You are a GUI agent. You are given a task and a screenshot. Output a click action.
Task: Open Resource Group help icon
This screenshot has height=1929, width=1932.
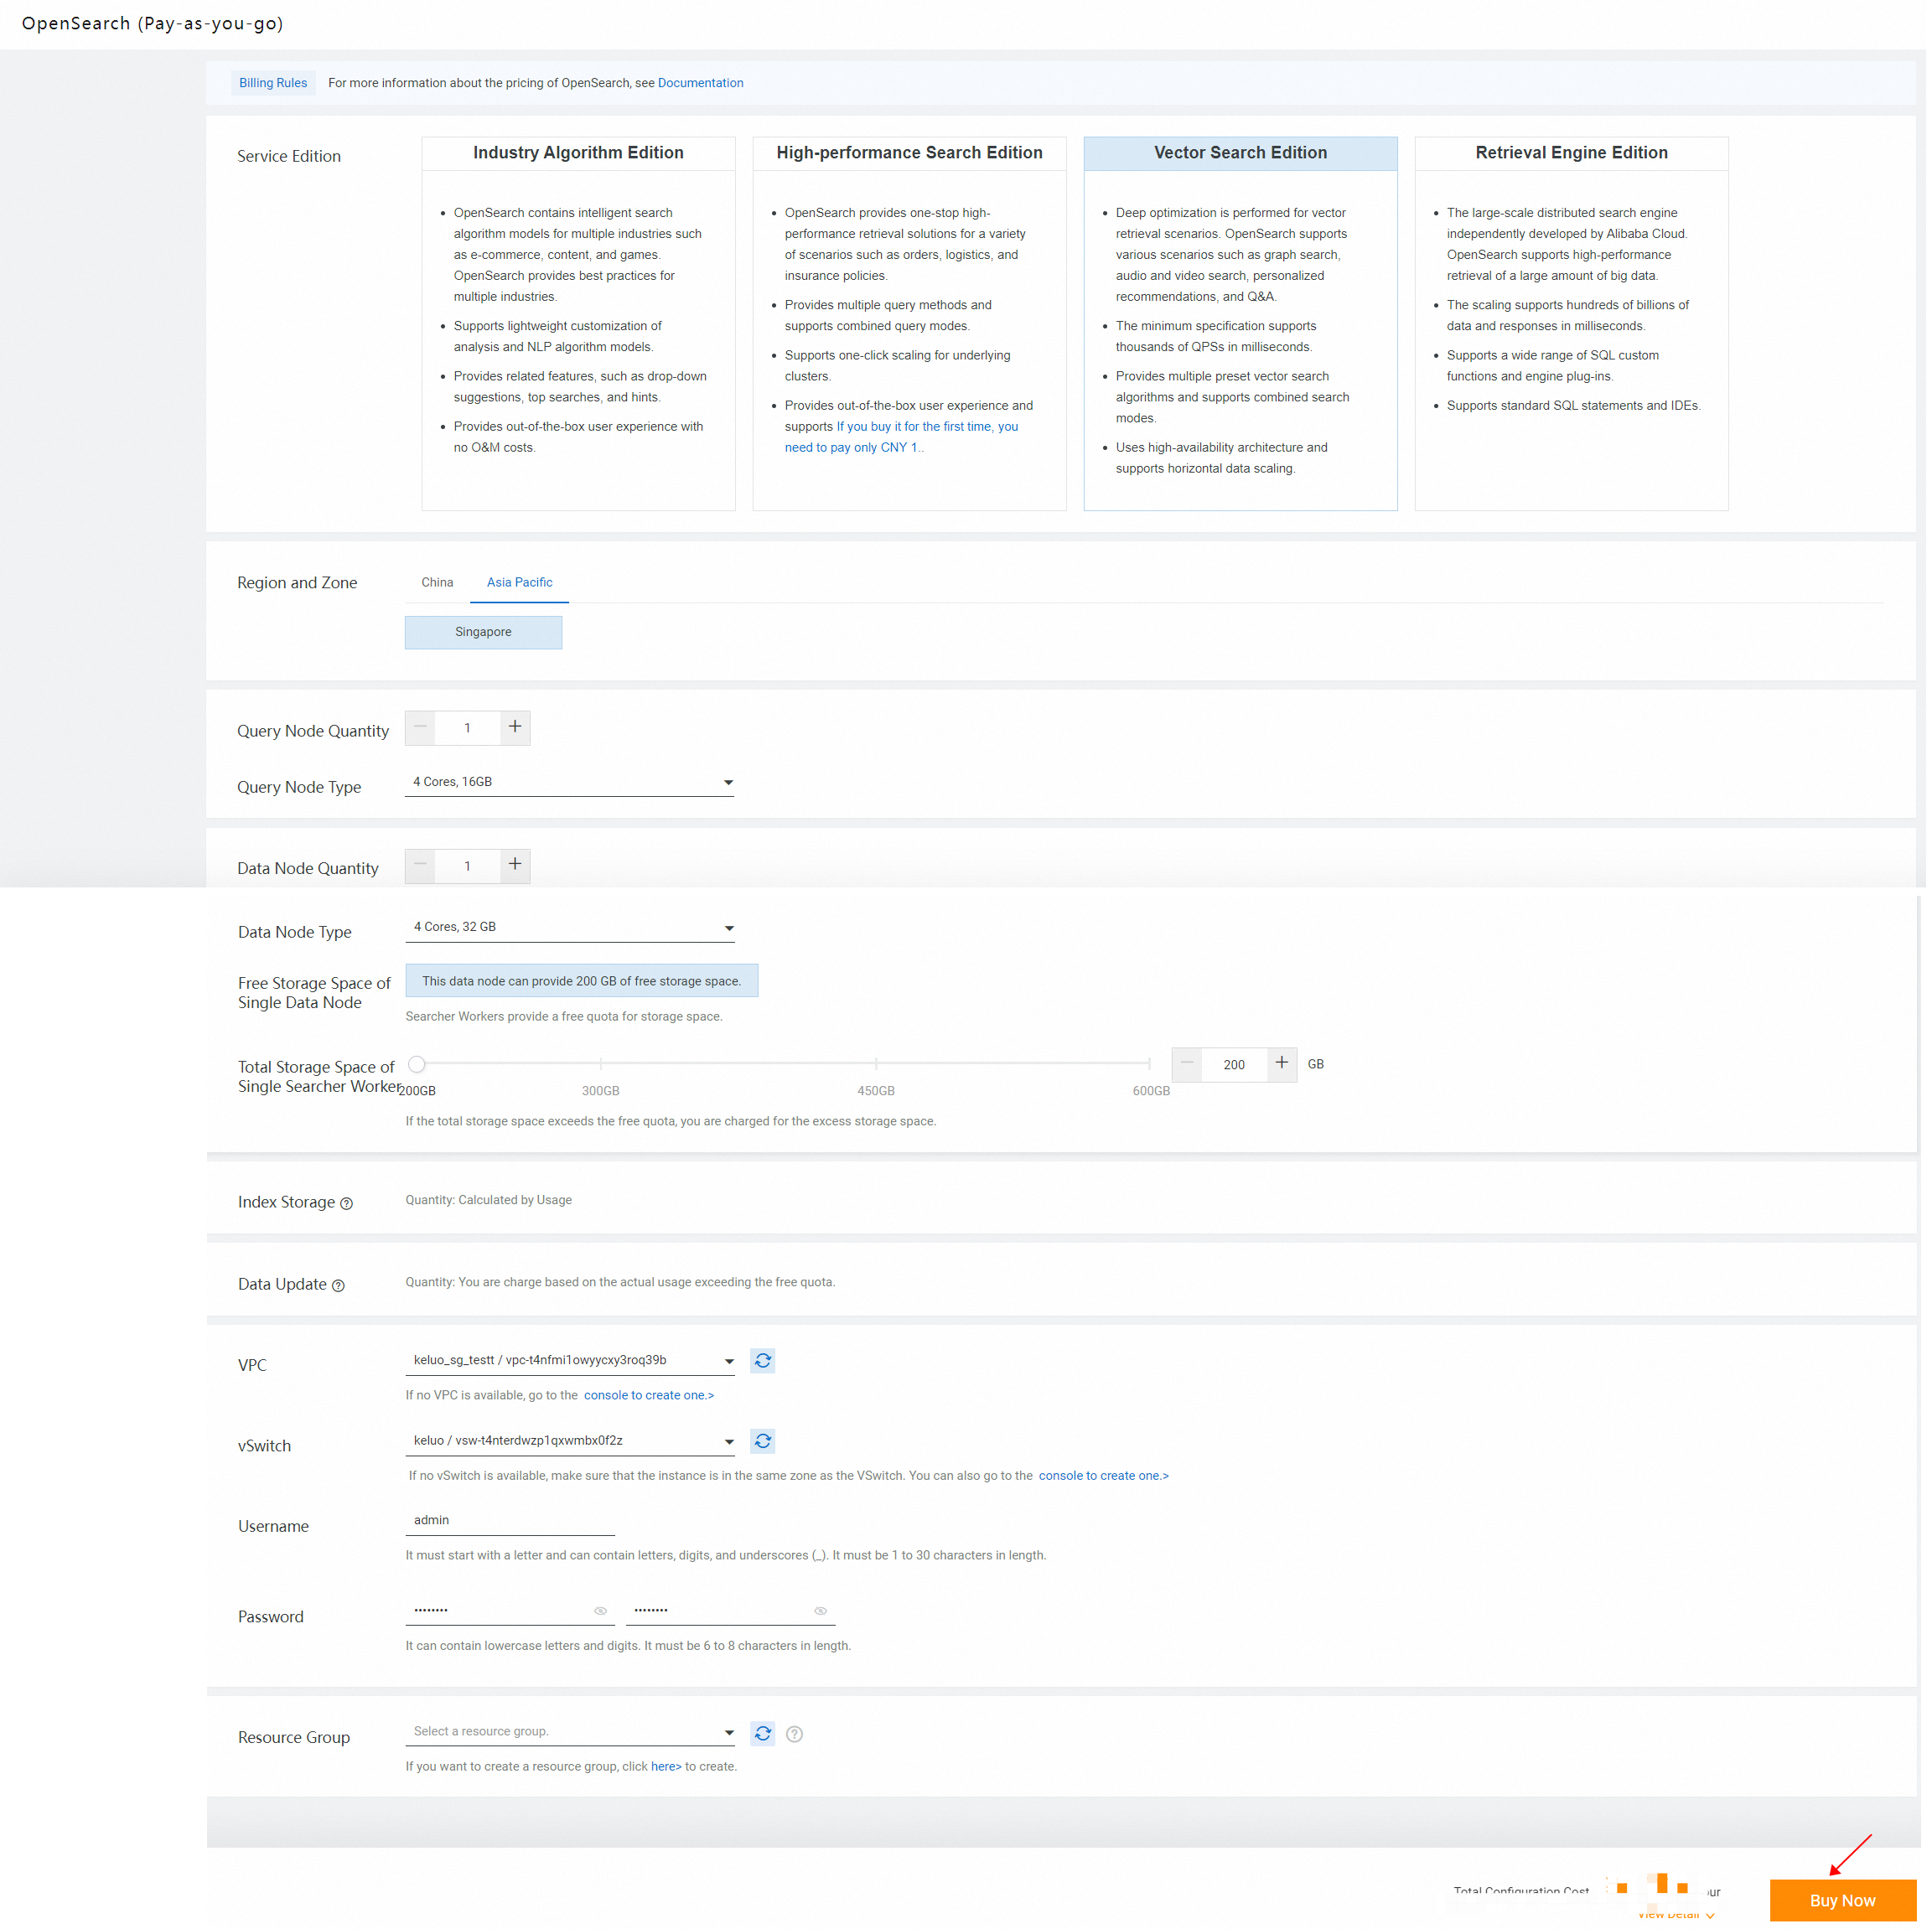click(794, 1734)
